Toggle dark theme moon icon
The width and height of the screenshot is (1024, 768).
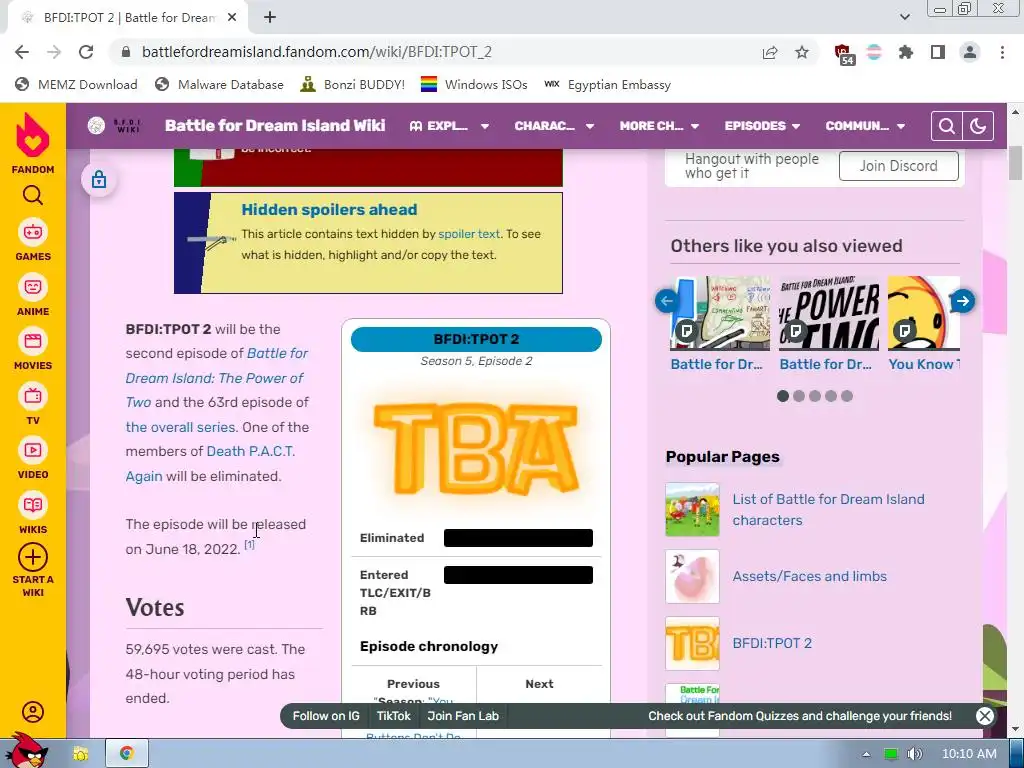[x=978, y=126]
